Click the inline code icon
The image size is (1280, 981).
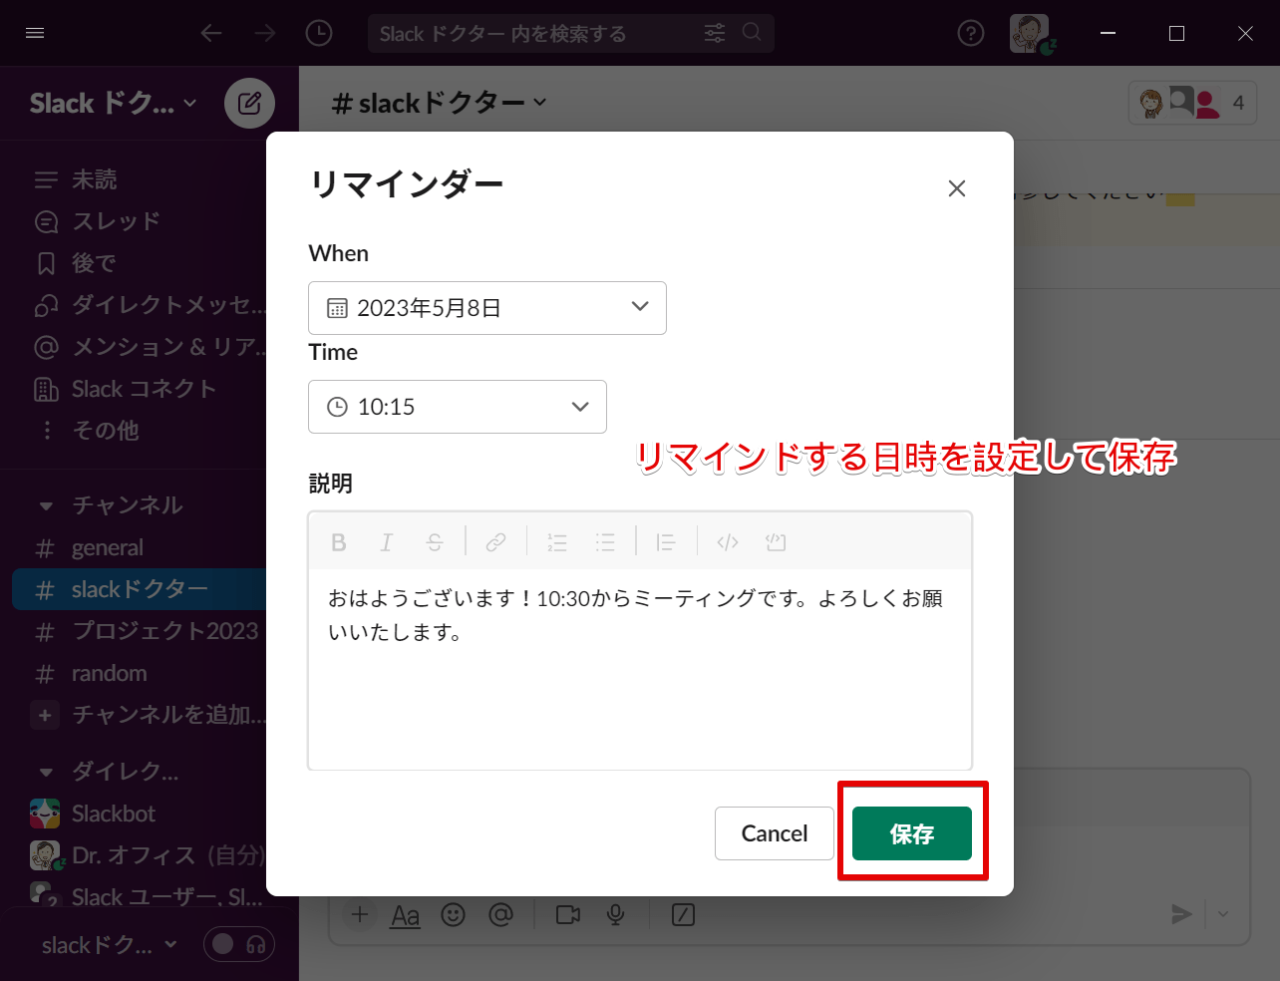[x=728, y=542]
